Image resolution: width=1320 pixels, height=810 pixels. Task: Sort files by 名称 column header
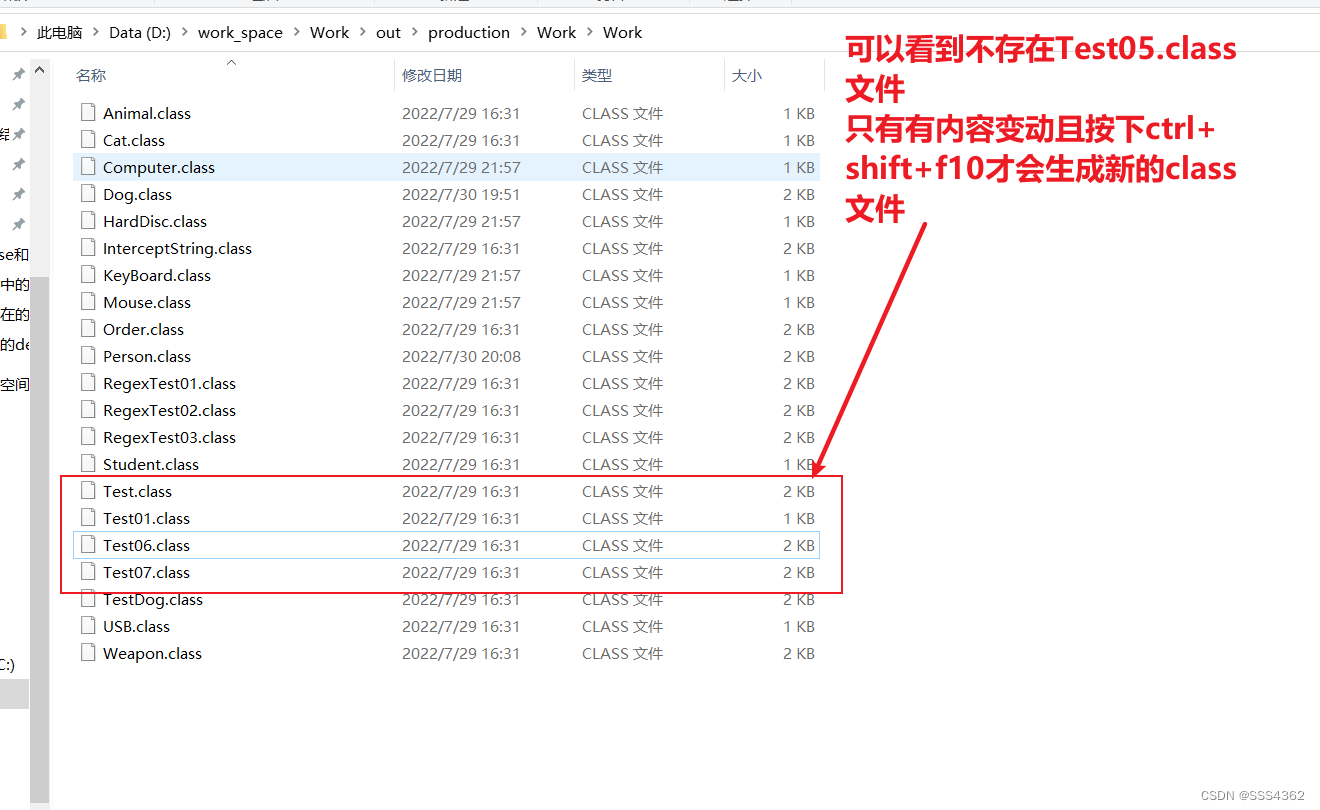pyautogui.click(x=91, y=75)
